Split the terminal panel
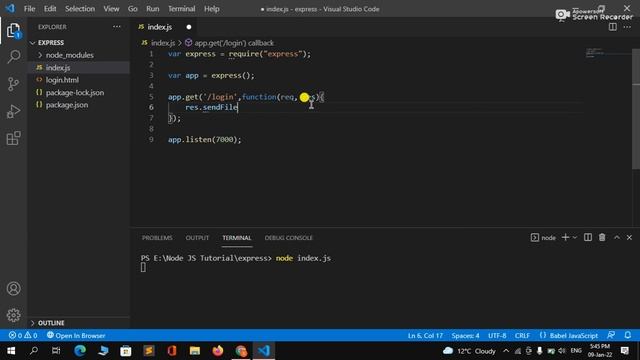Screen dimensions: 640x360 588,238
